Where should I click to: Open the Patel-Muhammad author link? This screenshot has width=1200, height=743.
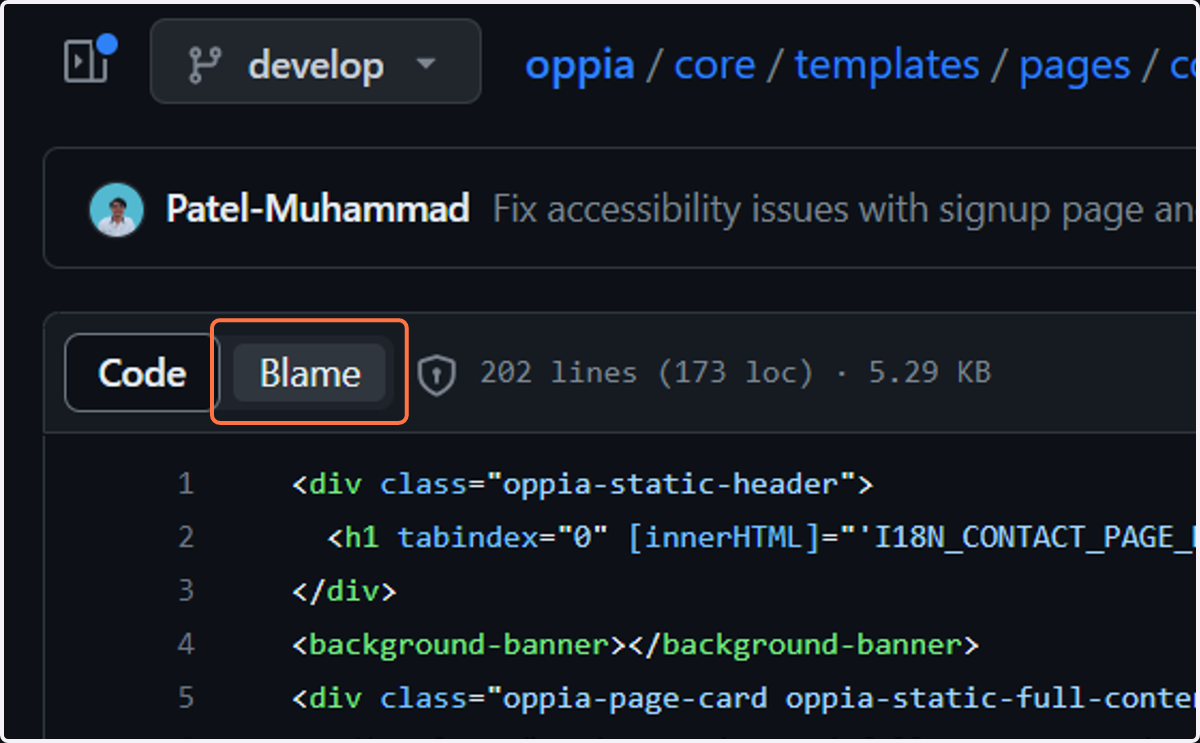[x=318, y=210]
